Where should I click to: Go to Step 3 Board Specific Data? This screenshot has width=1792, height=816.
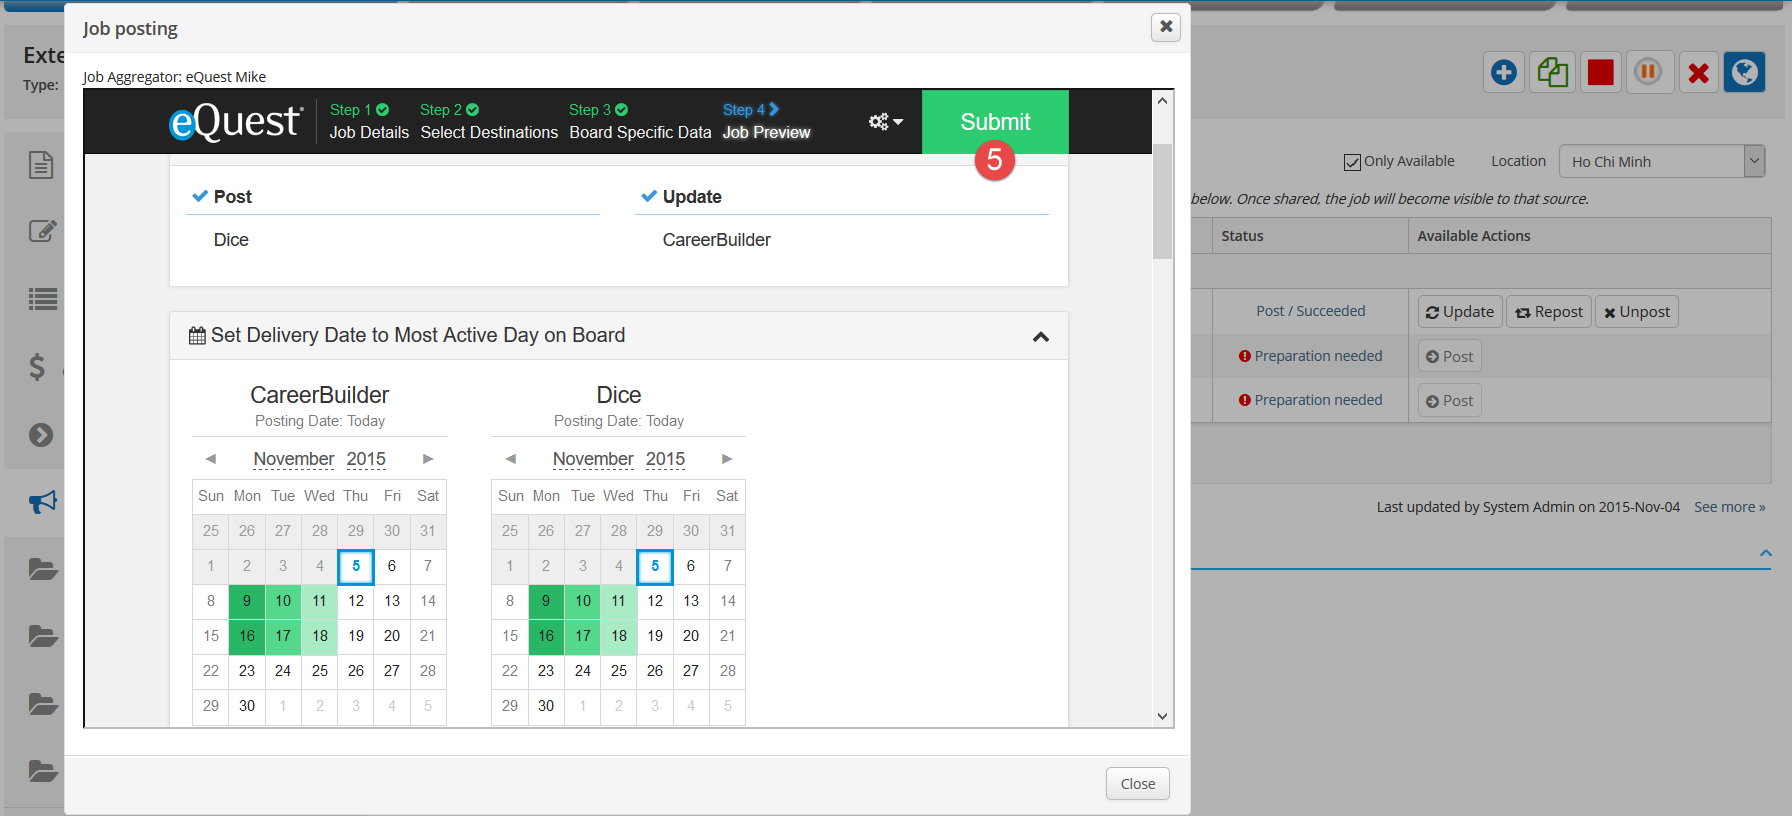pos(640,121)
